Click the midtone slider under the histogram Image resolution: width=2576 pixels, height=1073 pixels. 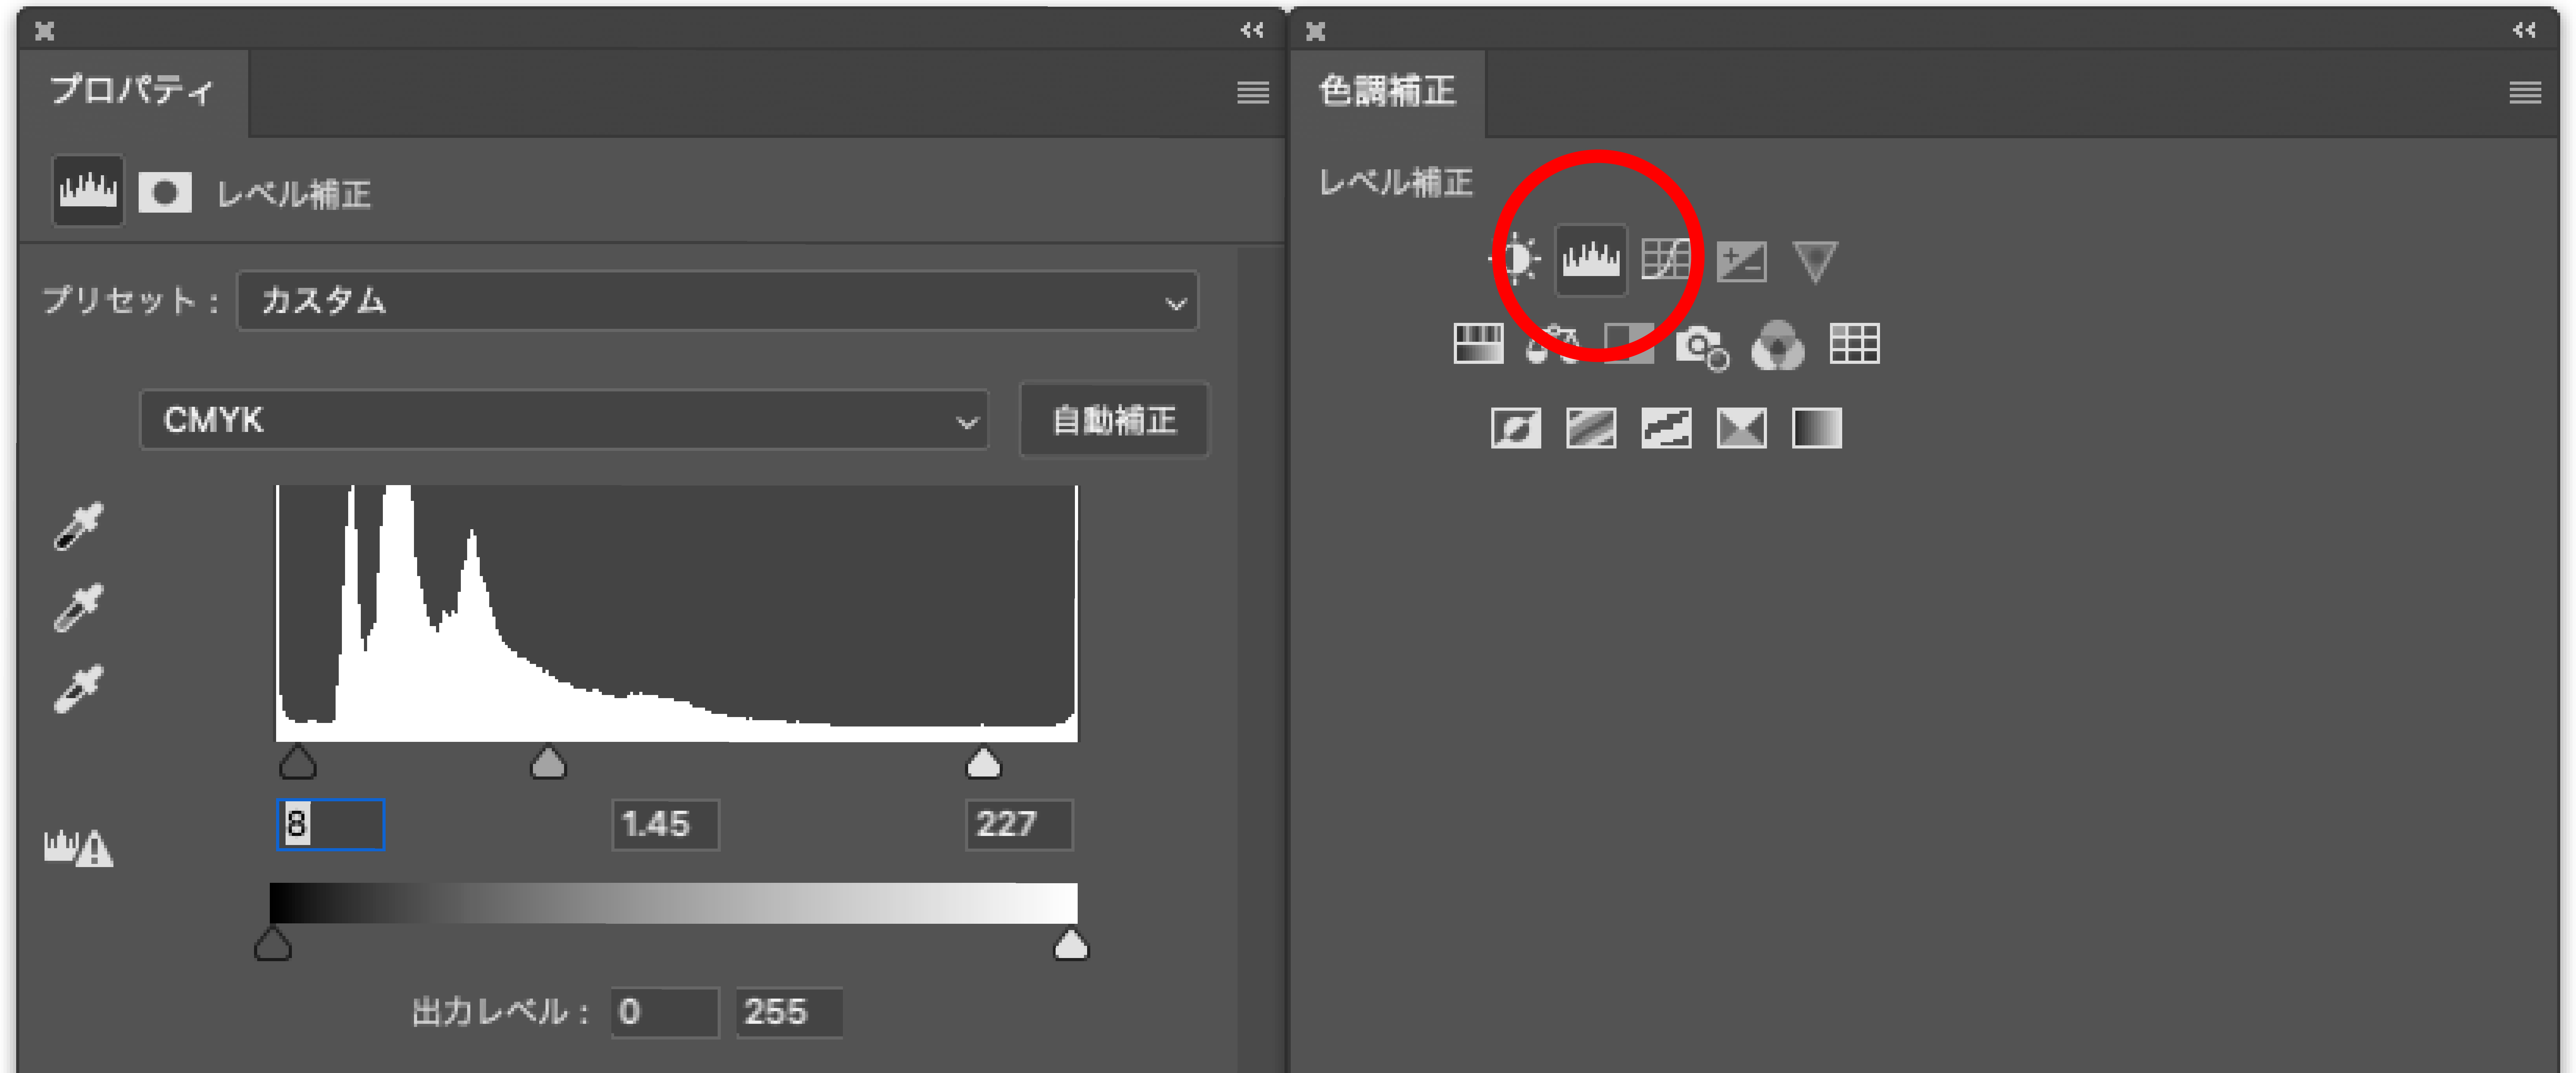pyautogui.click(x=548, y=763)
